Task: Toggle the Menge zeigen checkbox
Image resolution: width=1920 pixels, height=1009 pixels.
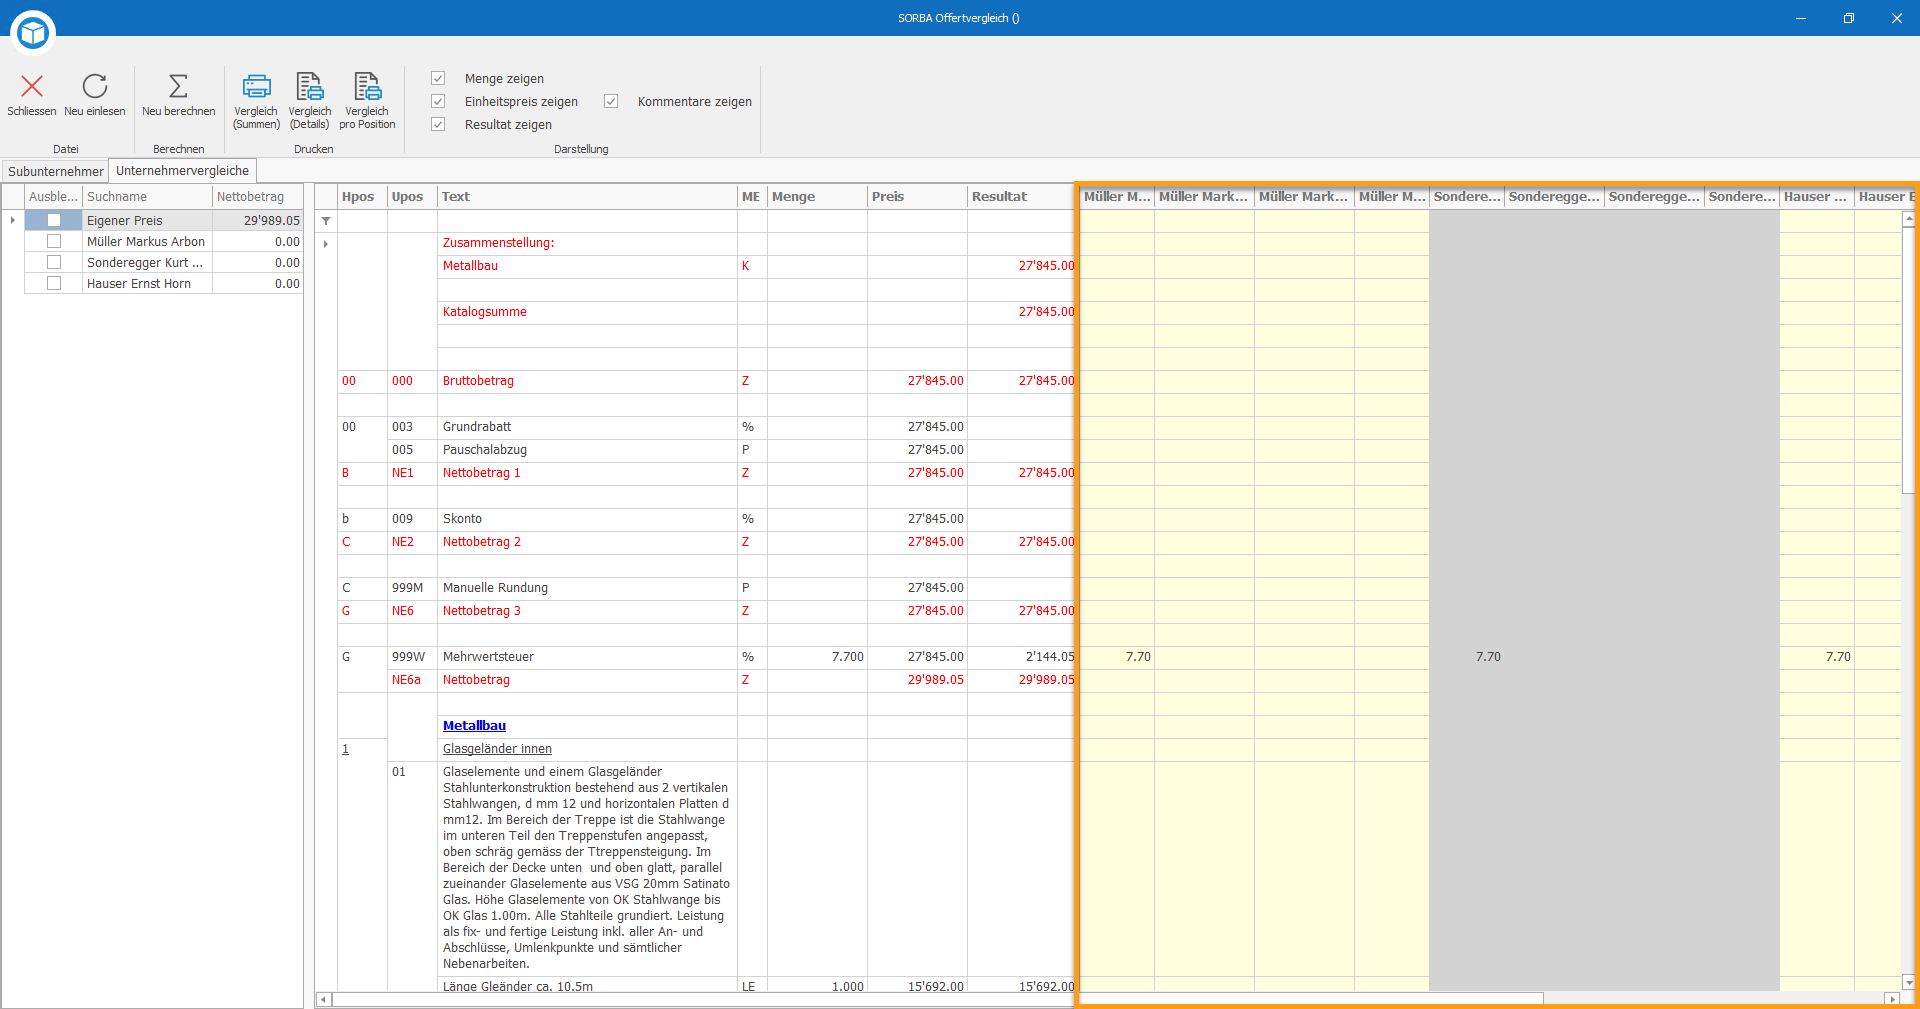Action: 438,78
